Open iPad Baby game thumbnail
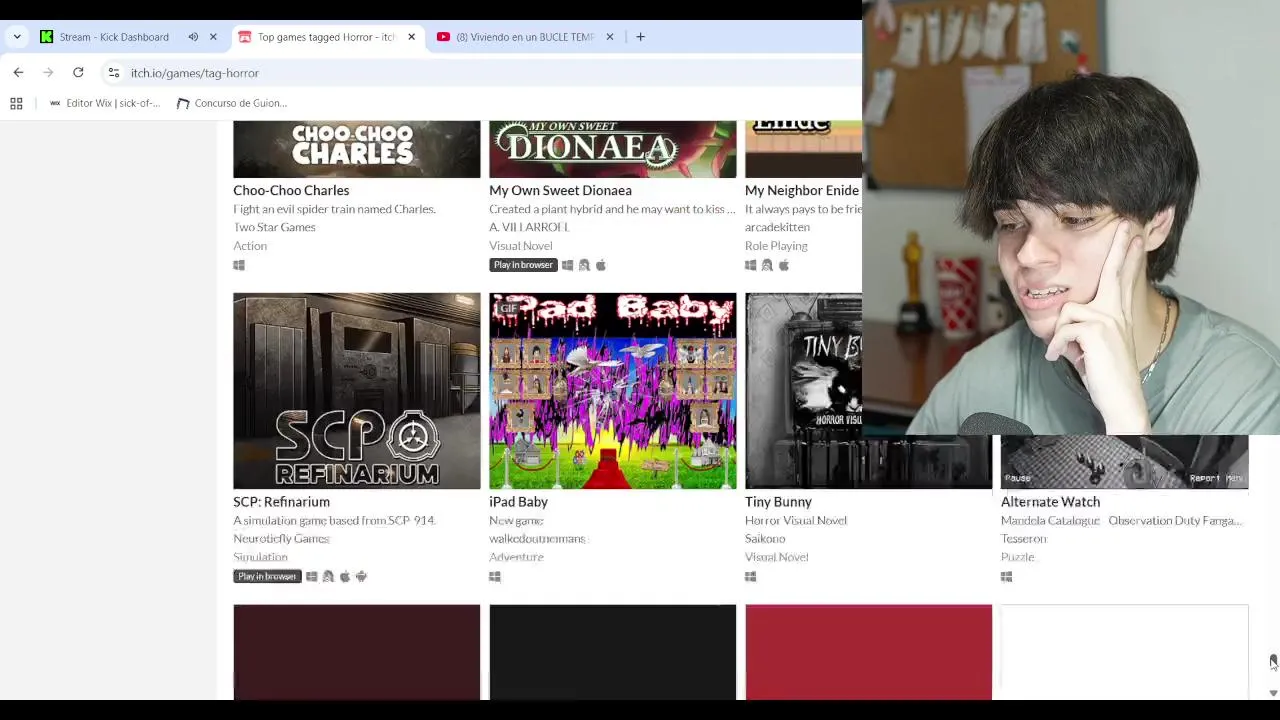 (613, 391)
